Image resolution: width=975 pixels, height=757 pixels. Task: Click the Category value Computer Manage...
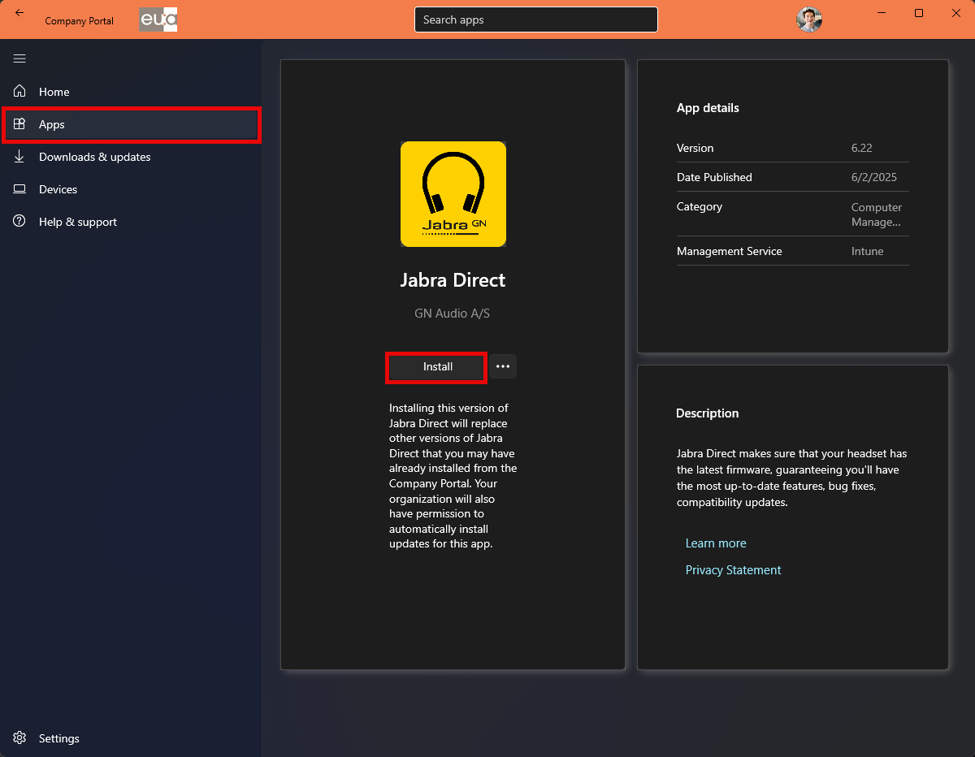(x=876, y=214)
